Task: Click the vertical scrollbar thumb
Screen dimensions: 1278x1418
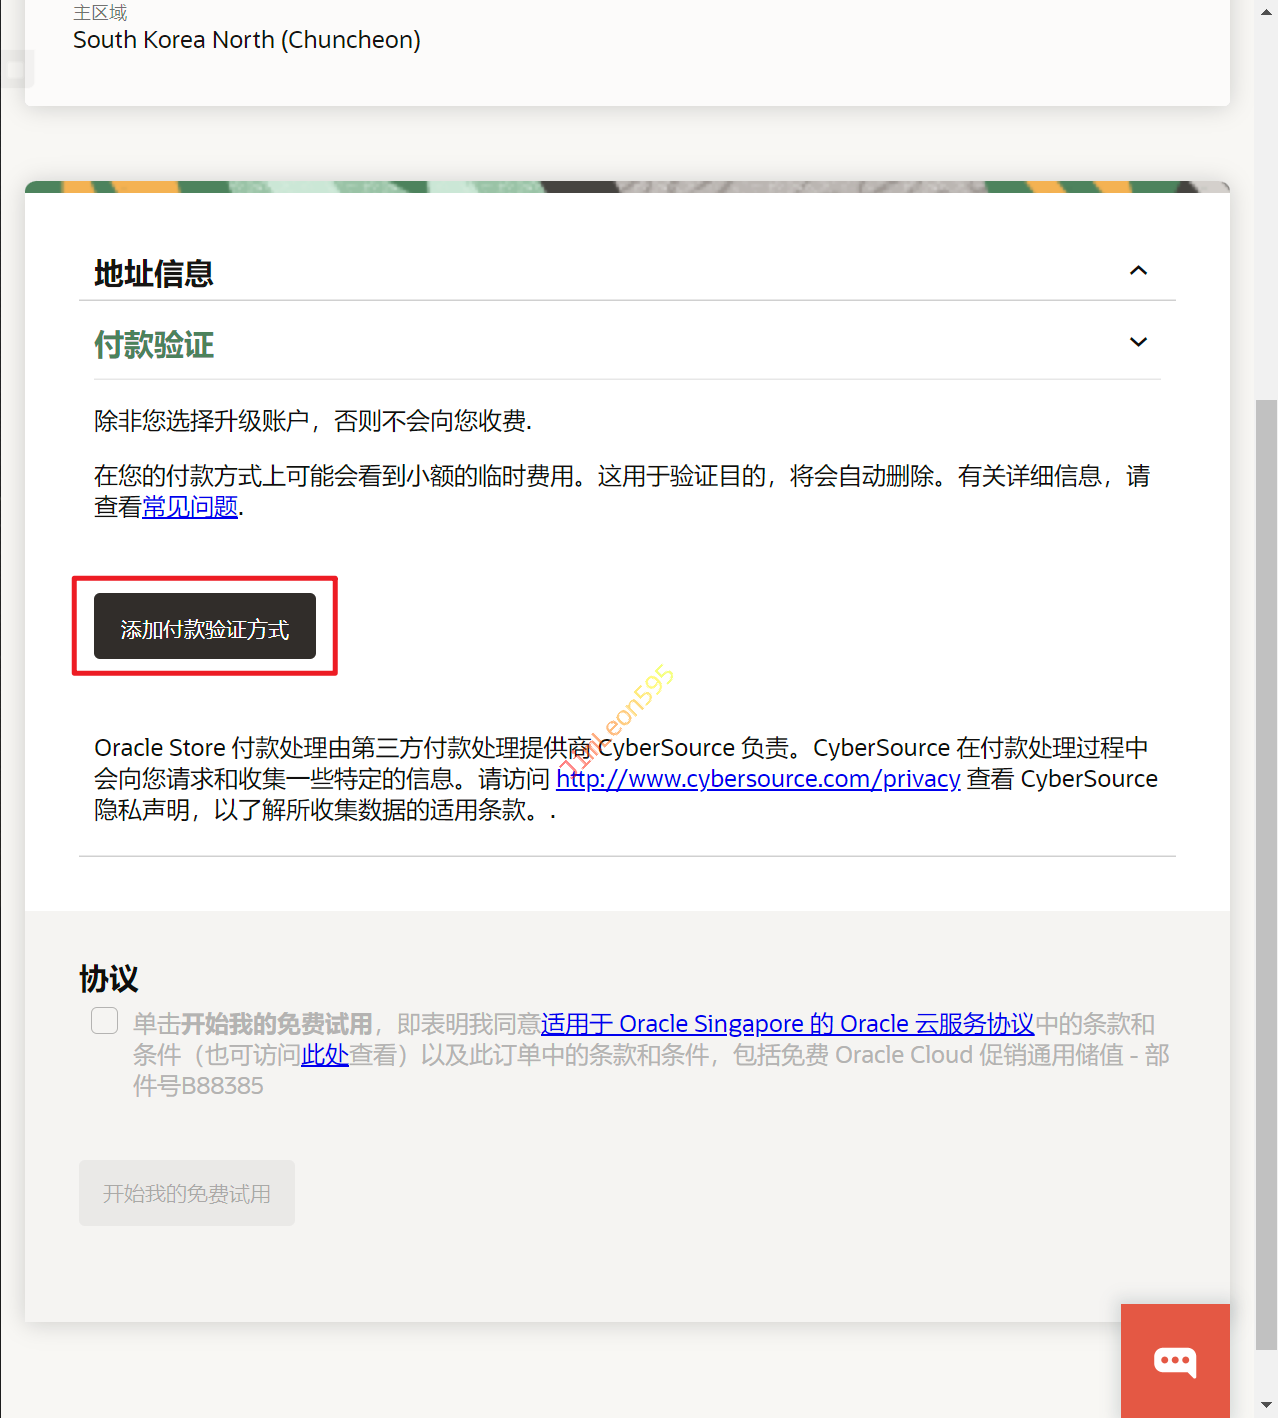Action: pyautogui.click(x=1266, y=870)
